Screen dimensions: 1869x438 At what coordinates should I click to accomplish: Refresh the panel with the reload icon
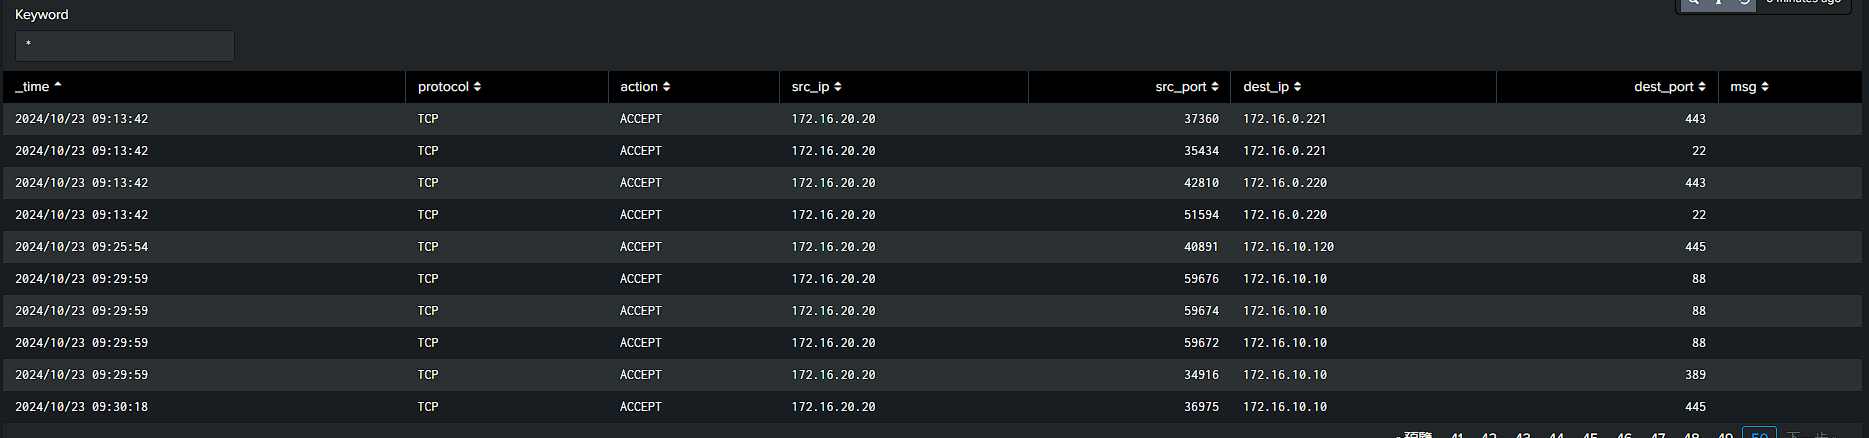[1744, 3]
